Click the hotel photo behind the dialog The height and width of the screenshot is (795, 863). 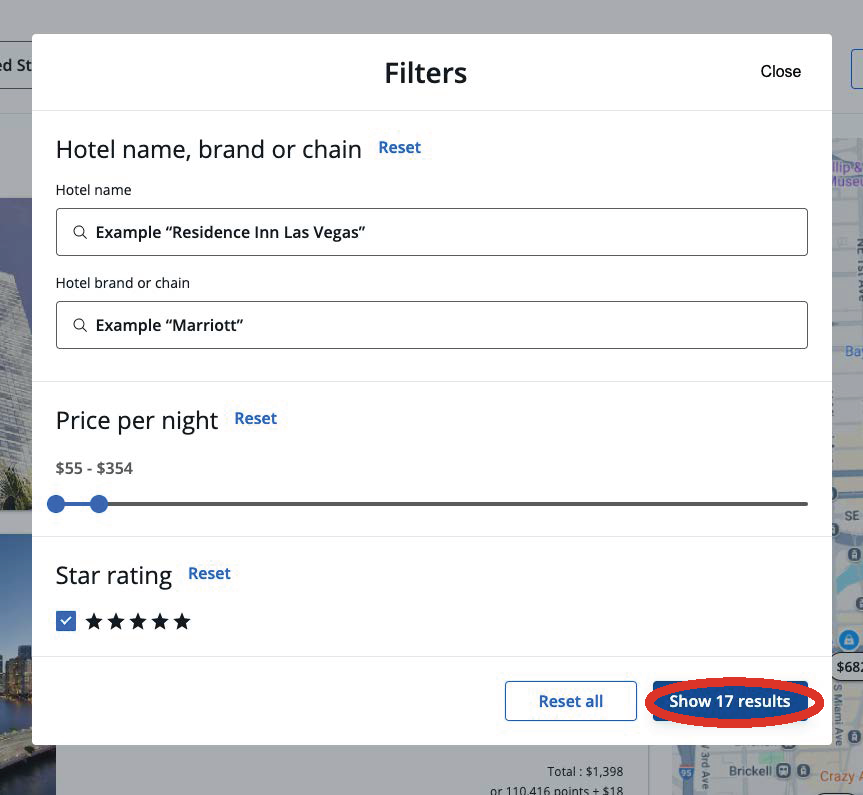15,350
